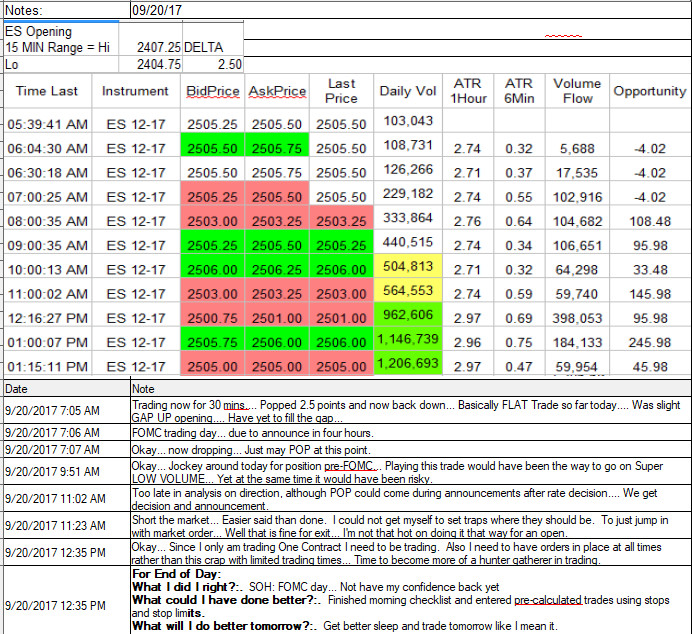Viewport: 692px width, 634px height.
Task: Select the ATR 6Min column header
Action: 519,91
